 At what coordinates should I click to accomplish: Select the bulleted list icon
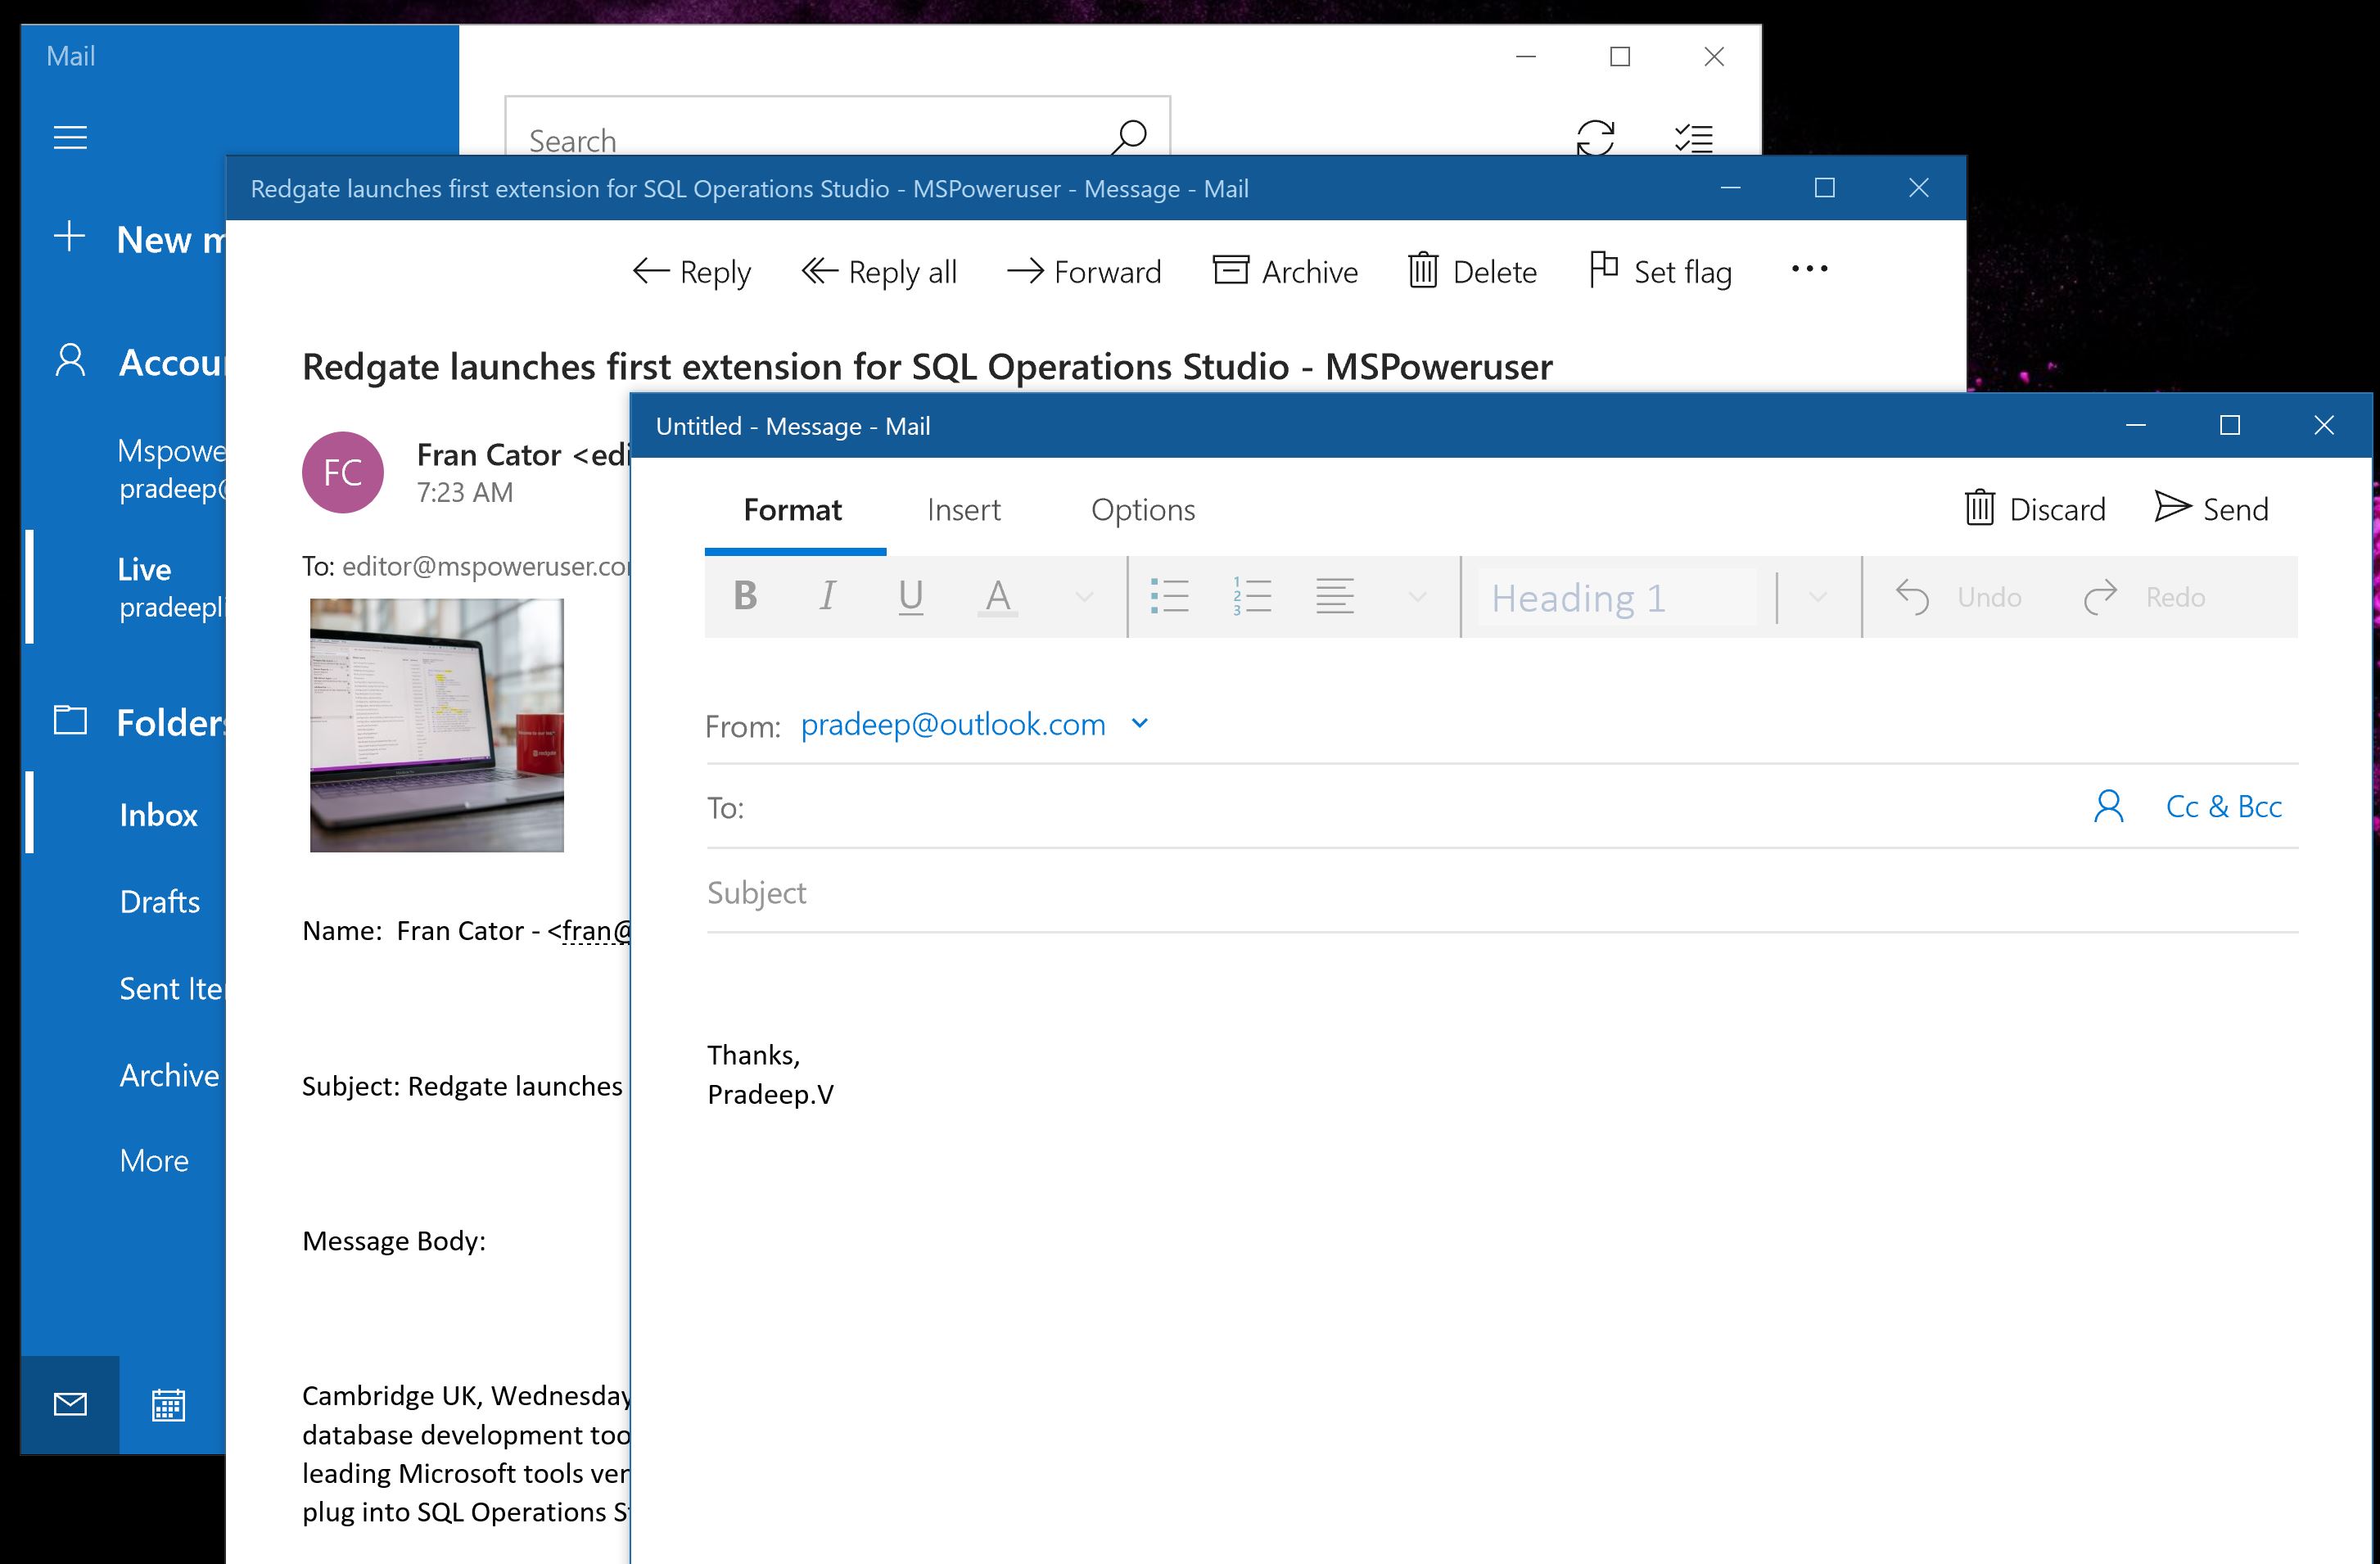[1167, 595]
